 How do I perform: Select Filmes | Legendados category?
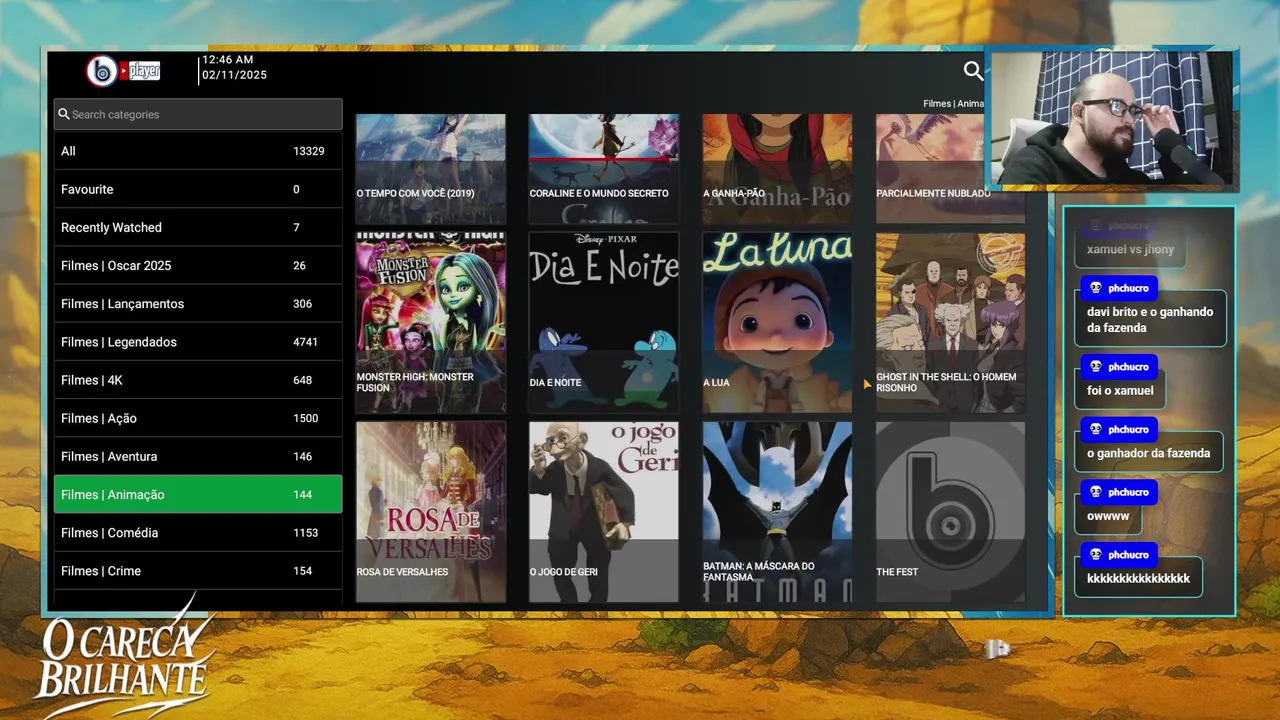(198, 342)
